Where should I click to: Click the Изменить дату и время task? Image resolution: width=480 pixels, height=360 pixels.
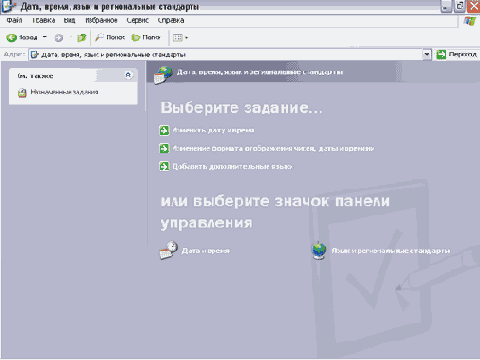tap(213, 130)
